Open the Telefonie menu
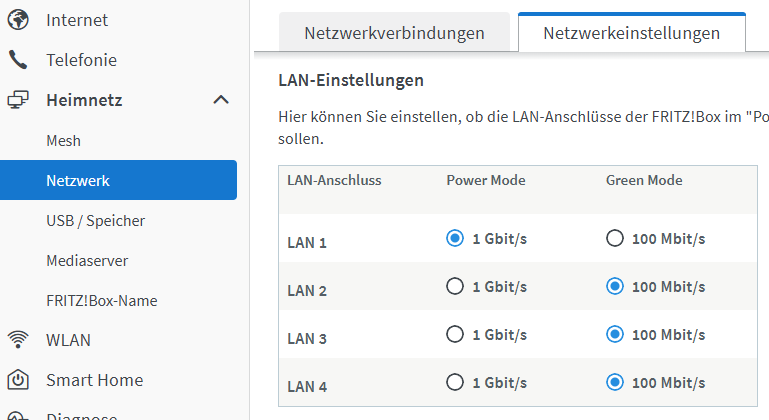This screenshot has width=769, height=420. (81, 60)
